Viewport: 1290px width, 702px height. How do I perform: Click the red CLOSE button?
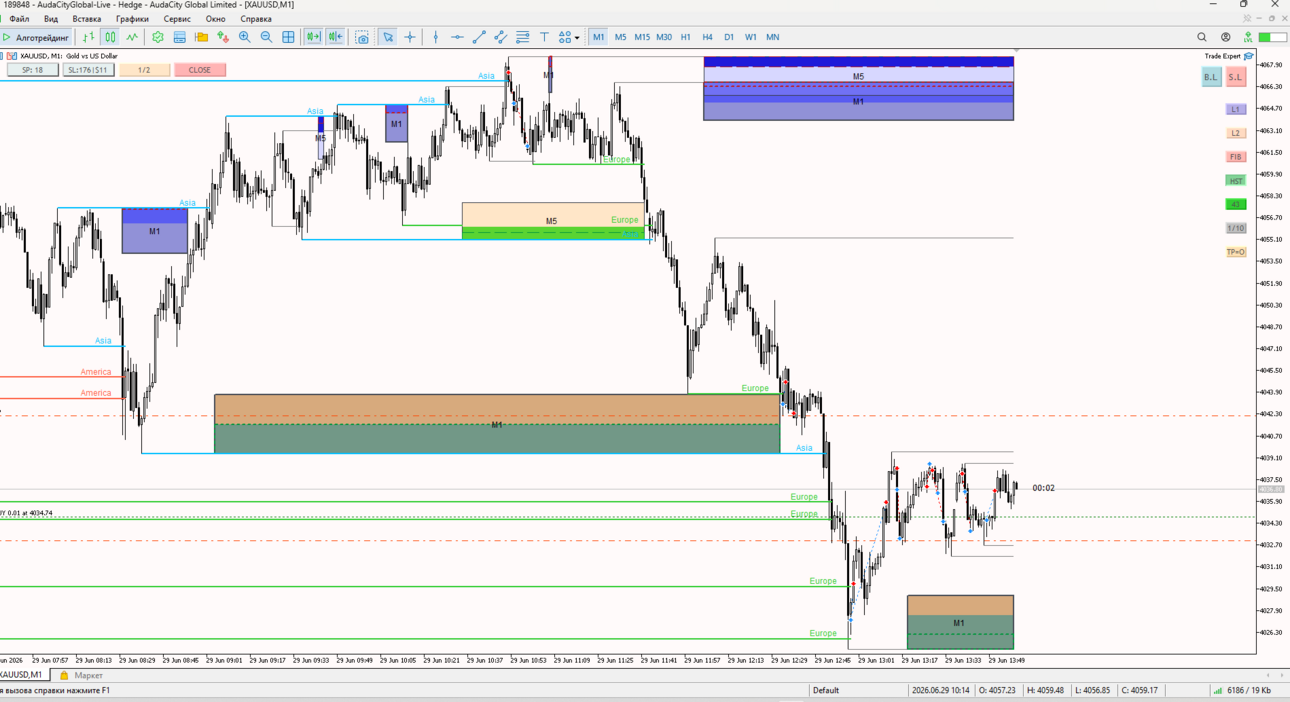200,70
